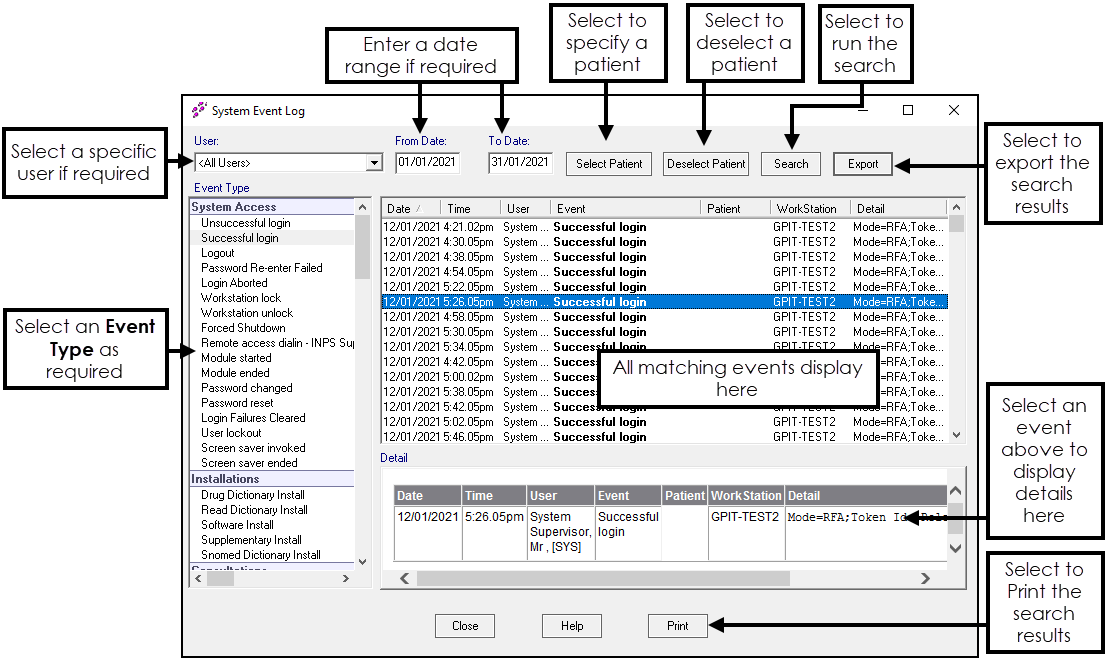Print the search results

(x=677, y=626)
